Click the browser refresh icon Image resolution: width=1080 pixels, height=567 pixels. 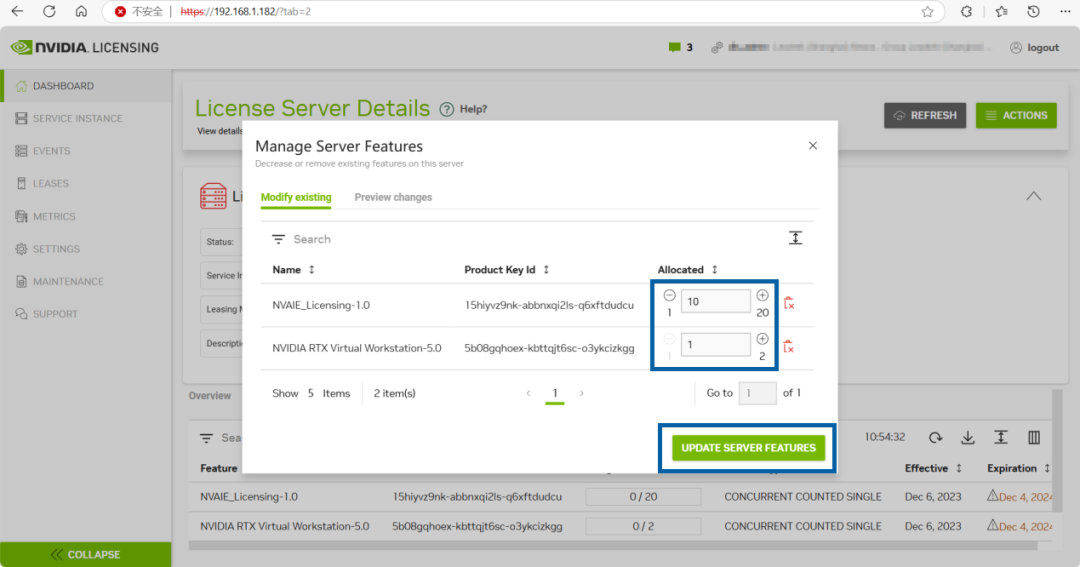click(49, 12)
